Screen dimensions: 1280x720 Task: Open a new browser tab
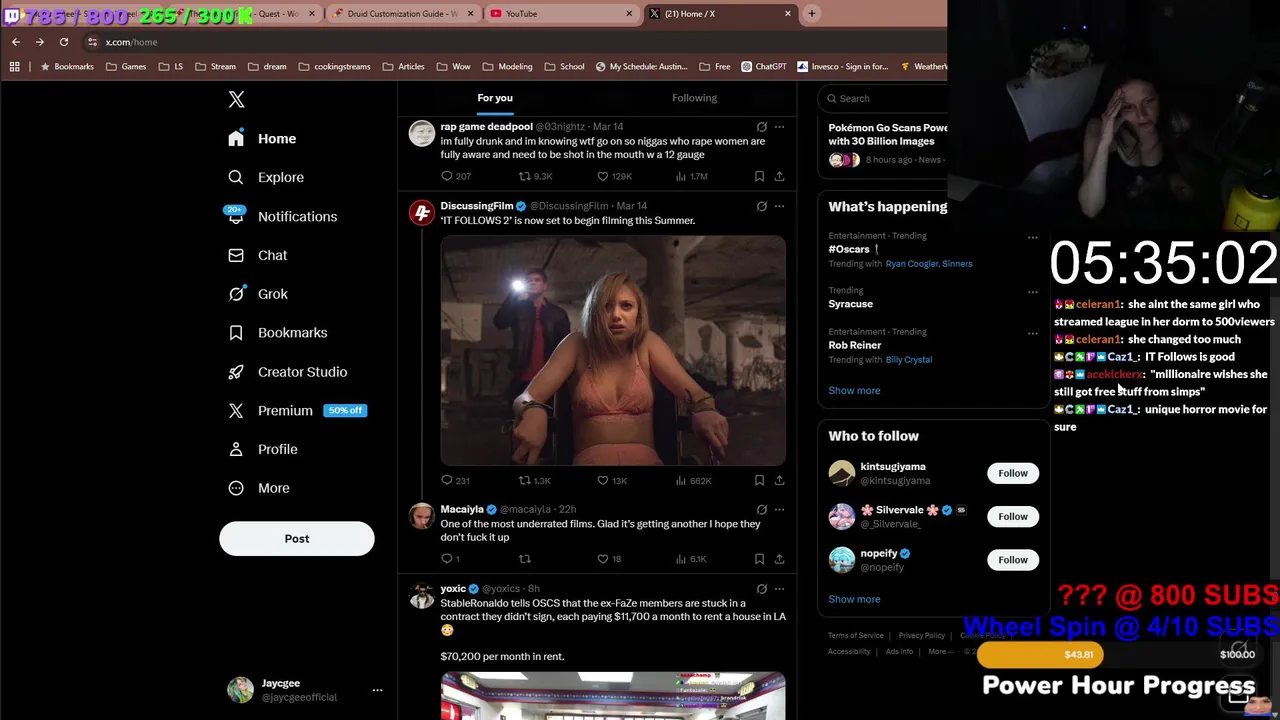click(812, 14)
